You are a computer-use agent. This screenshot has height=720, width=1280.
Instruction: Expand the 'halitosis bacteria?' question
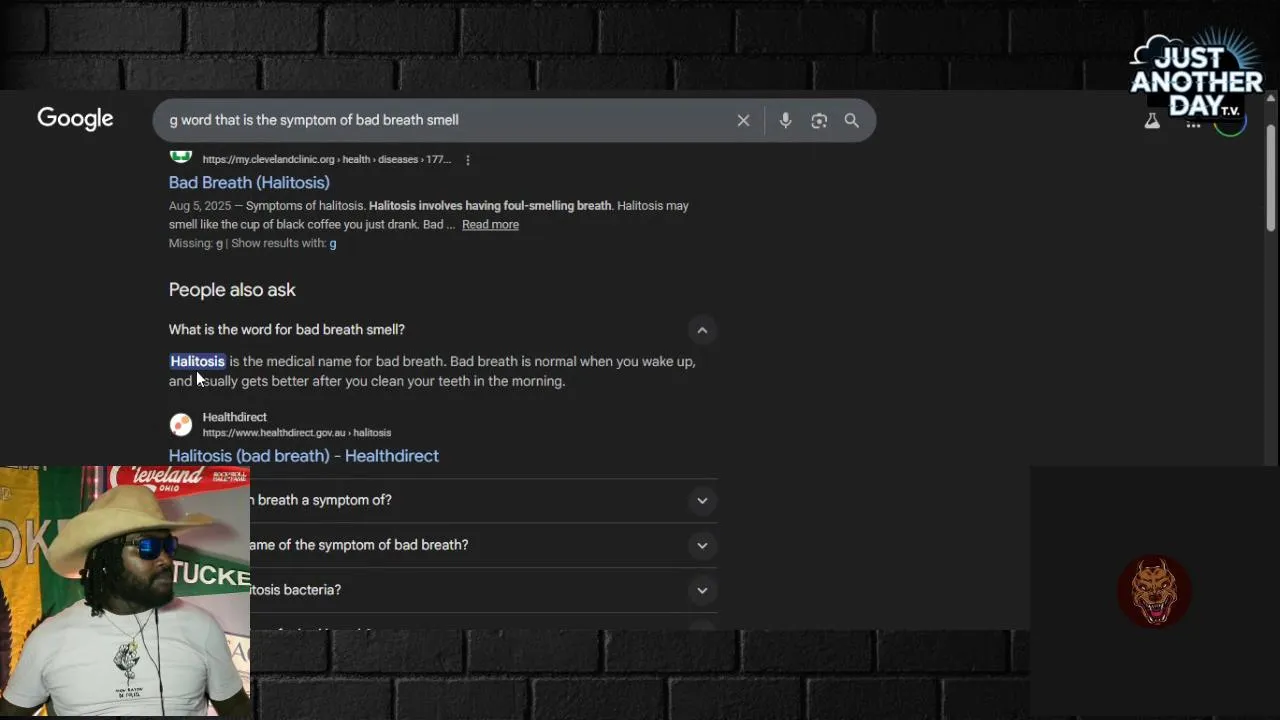click(702, 590)
